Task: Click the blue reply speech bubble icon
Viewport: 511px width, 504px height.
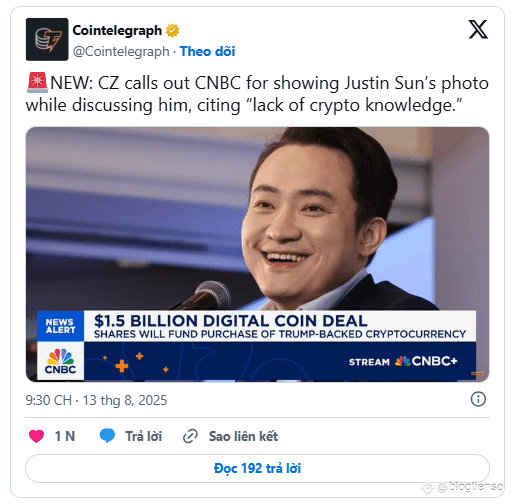Action: [107, 436]
